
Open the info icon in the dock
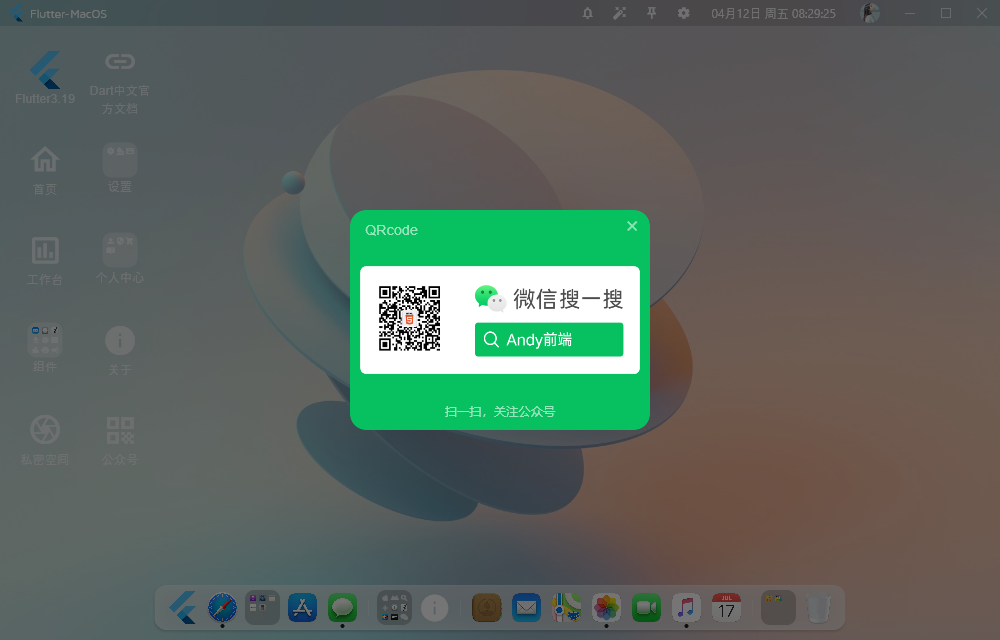pos(434,608)
